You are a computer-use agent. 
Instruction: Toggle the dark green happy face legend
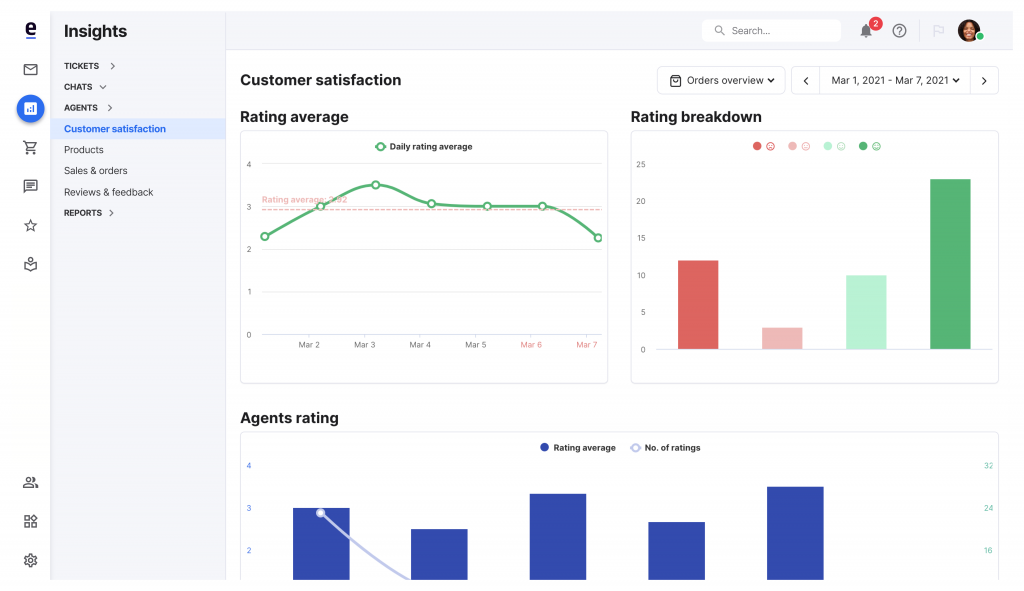(x=869, y=146)
